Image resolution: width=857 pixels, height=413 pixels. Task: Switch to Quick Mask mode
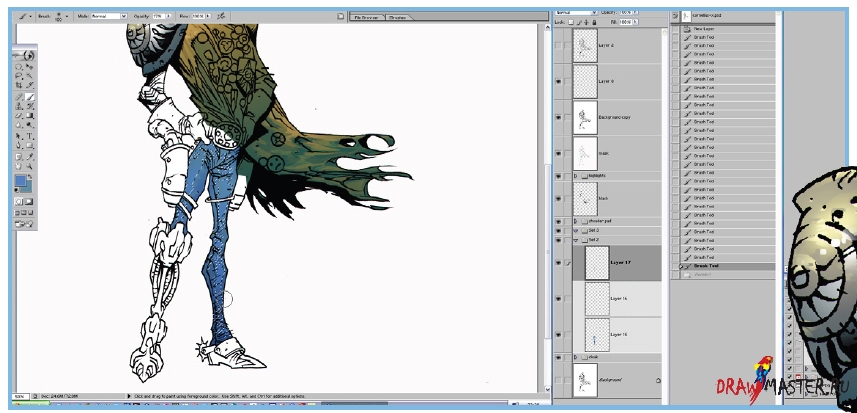[x=30, y=202]
